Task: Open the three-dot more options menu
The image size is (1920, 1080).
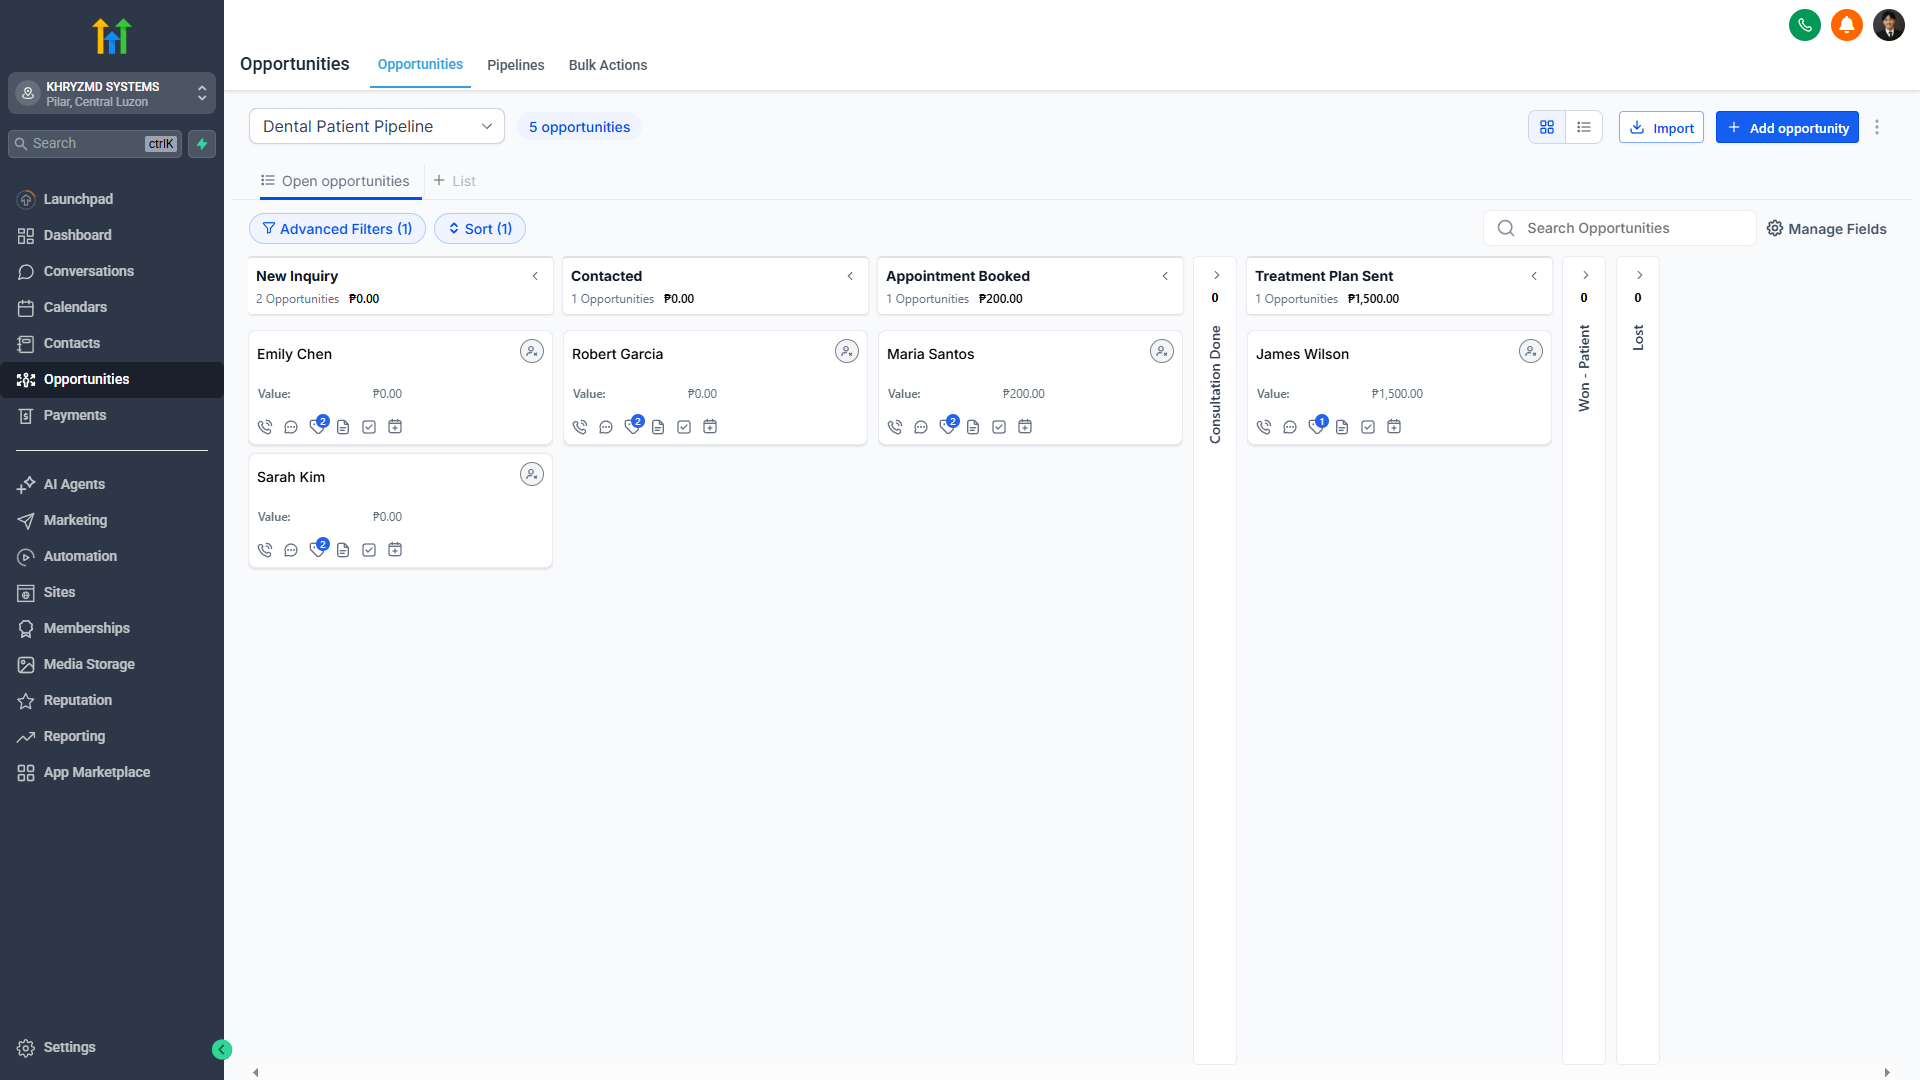Action: coord(1877,127)
